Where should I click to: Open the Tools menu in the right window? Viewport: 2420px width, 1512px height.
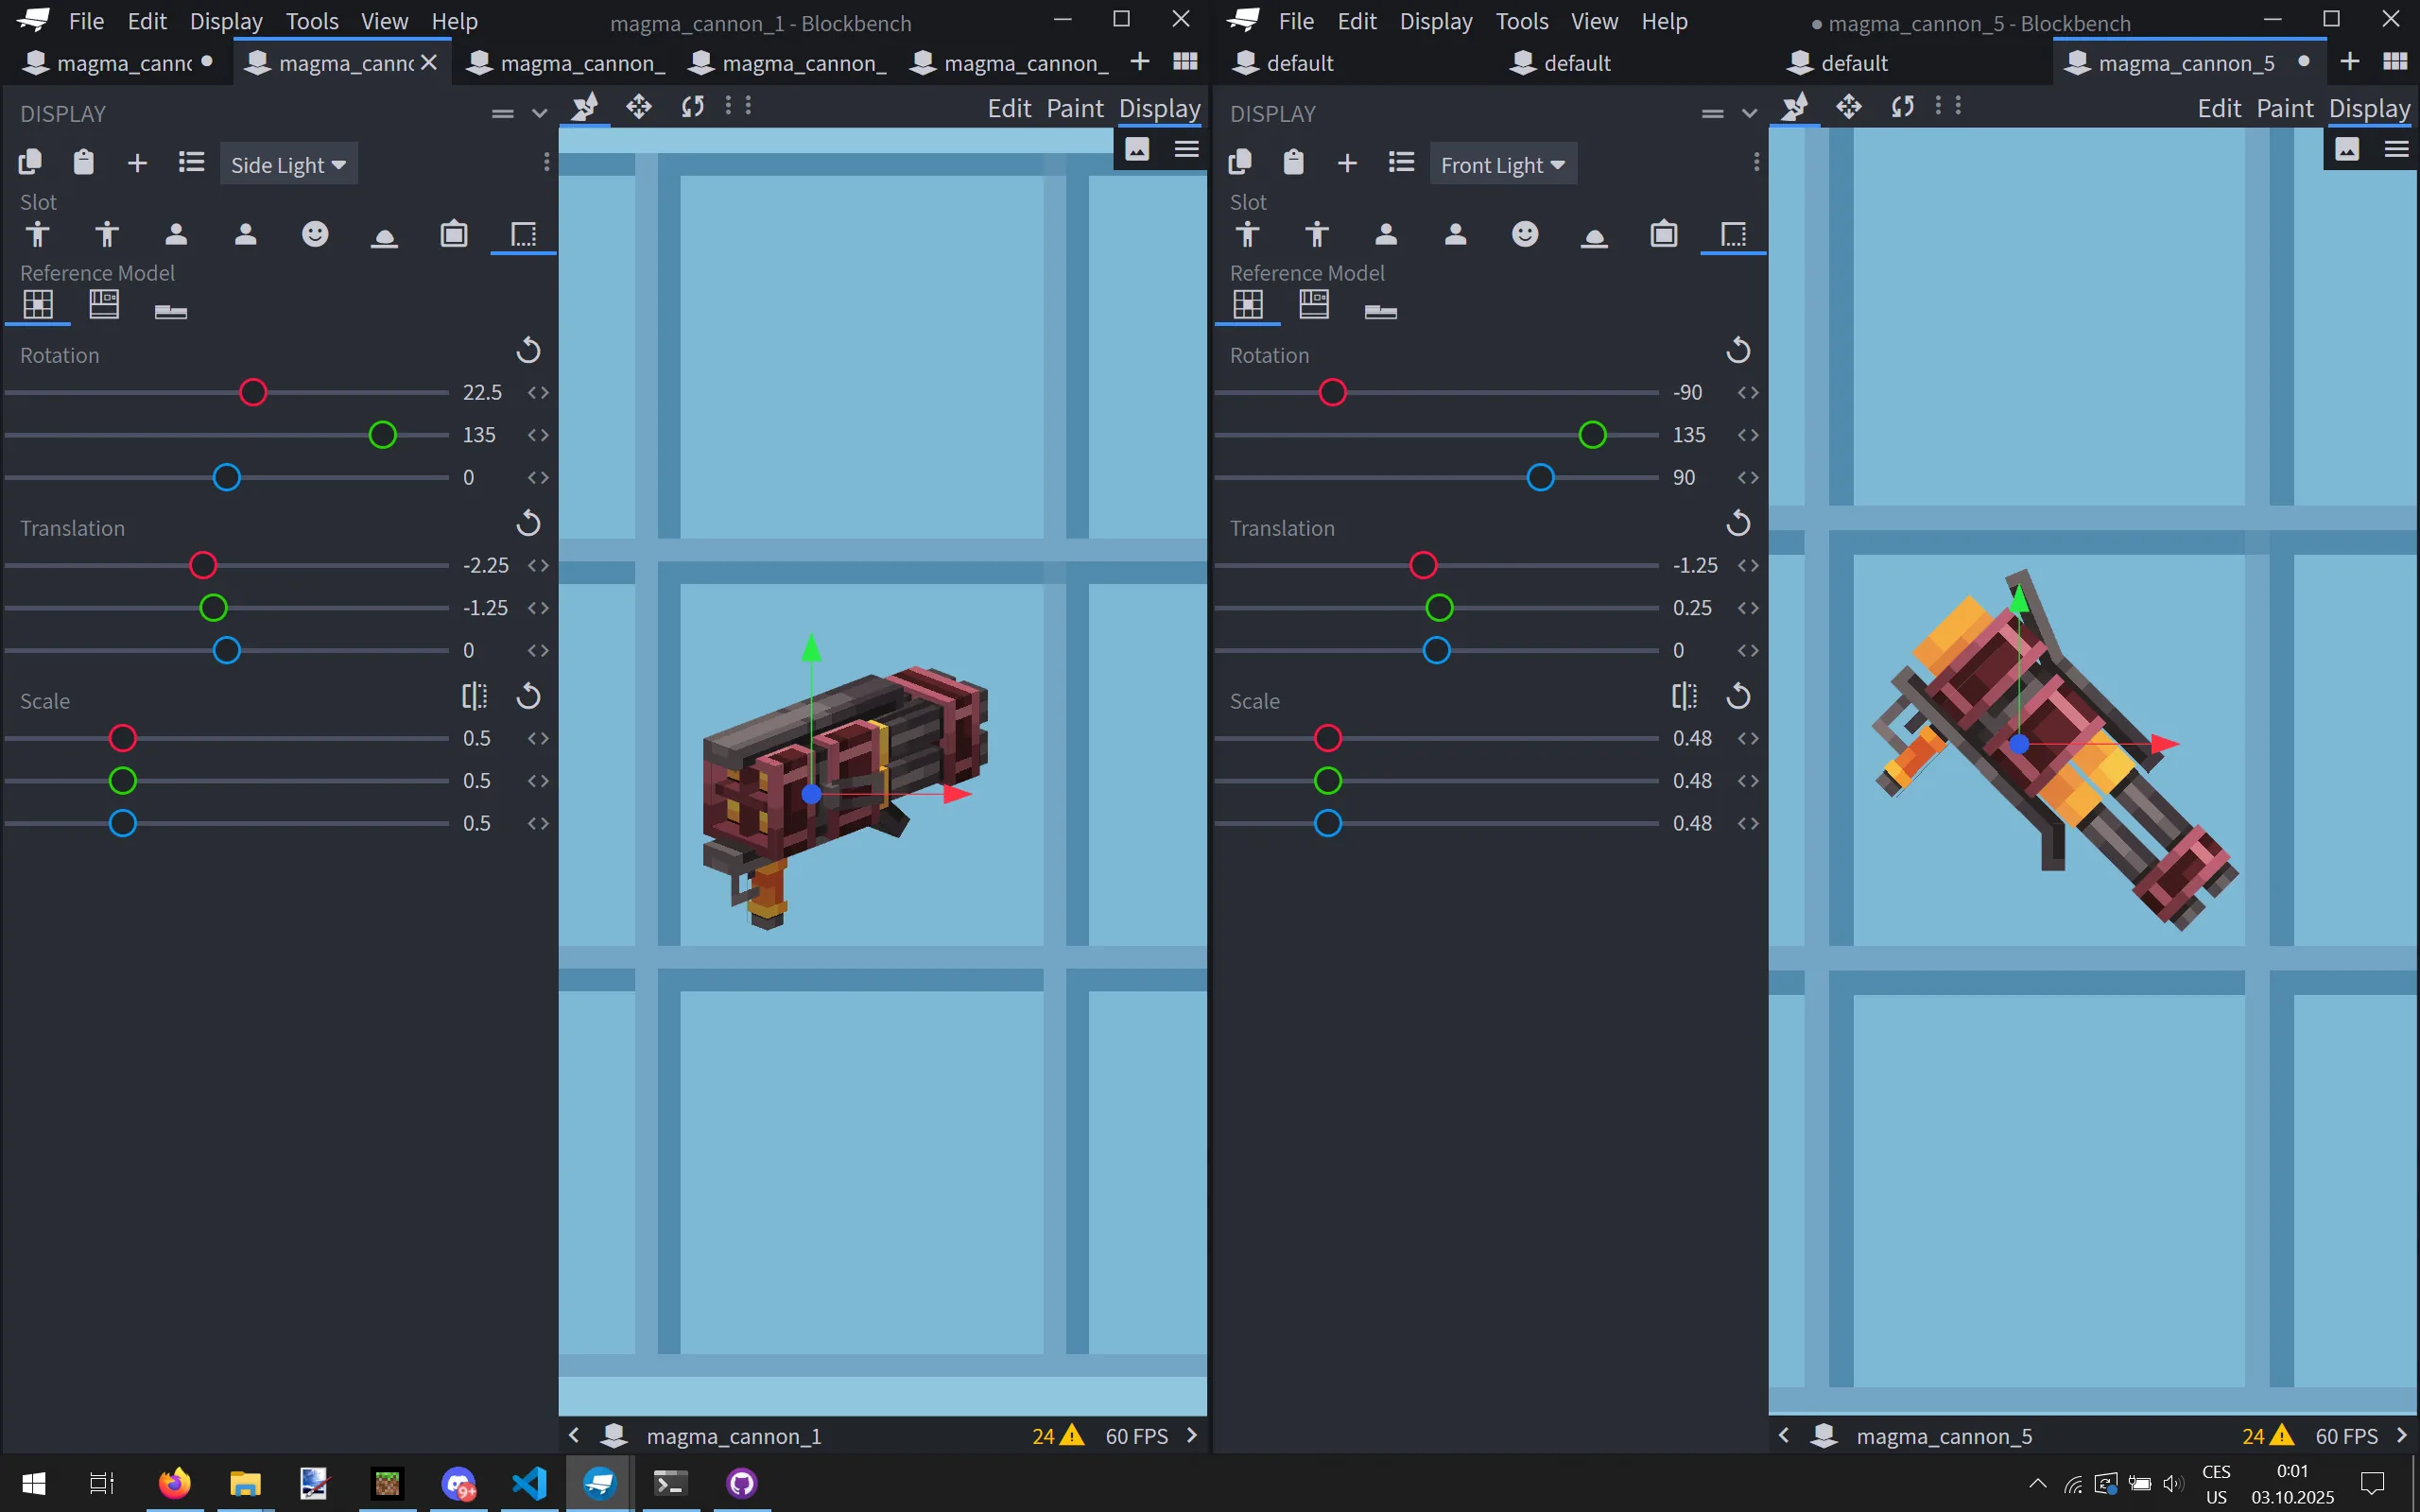pyautogui.click(x=1522, y=20)
